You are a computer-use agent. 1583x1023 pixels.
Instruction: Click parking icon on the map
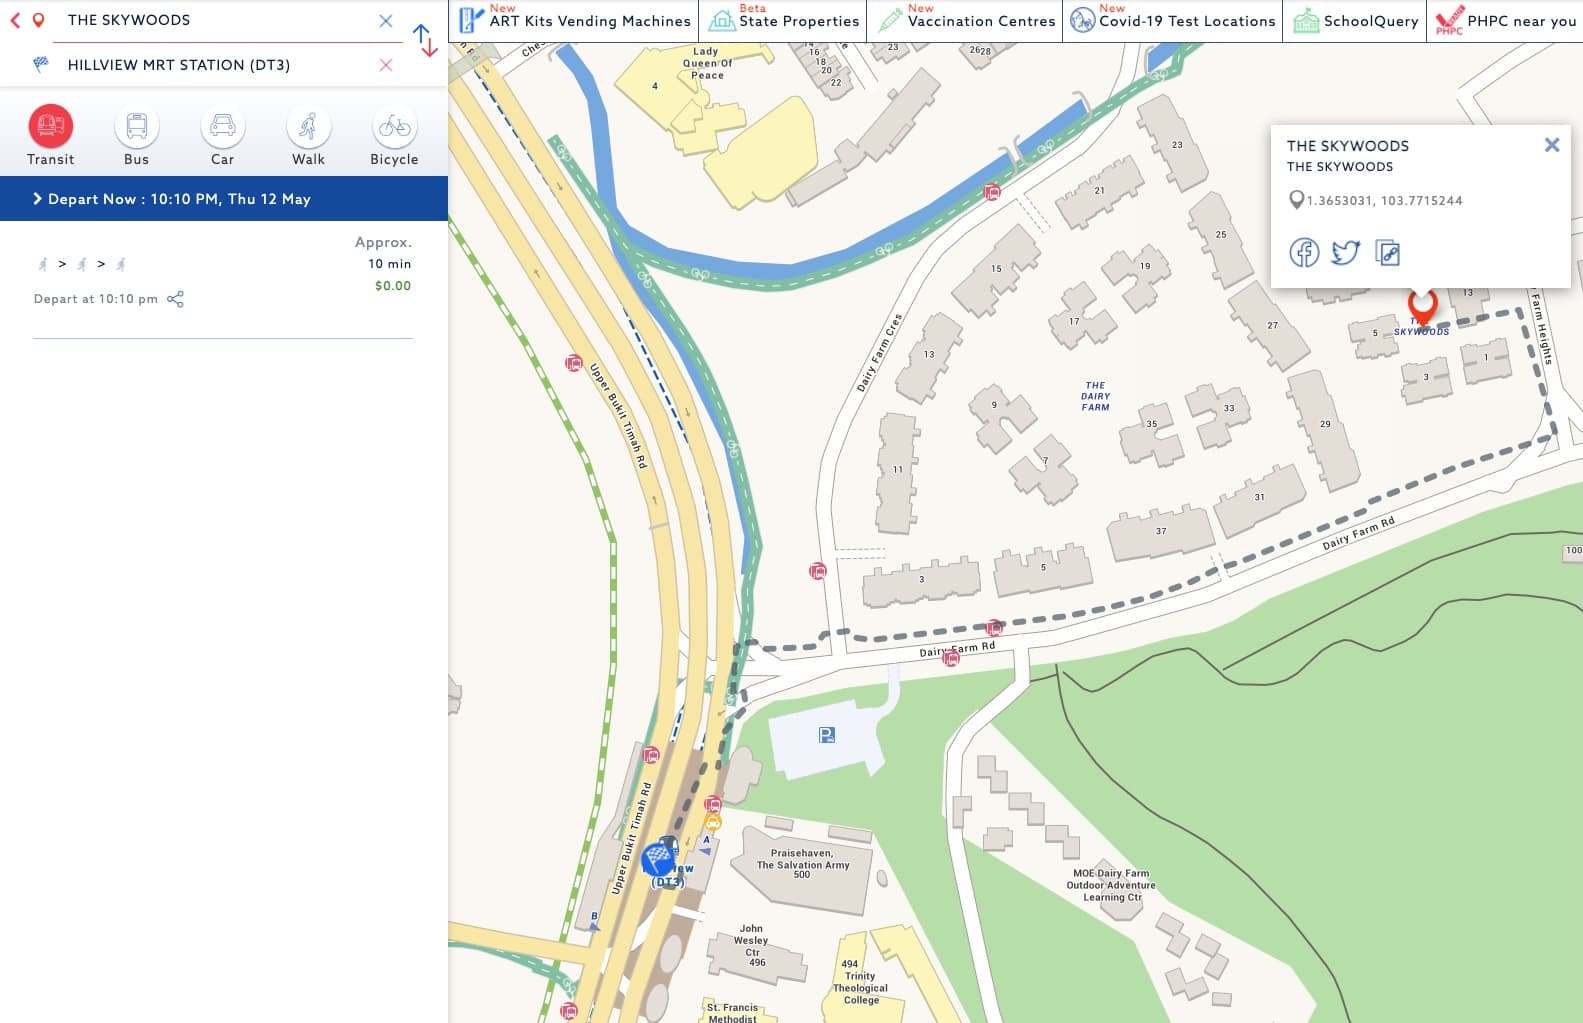pos(826,735)
